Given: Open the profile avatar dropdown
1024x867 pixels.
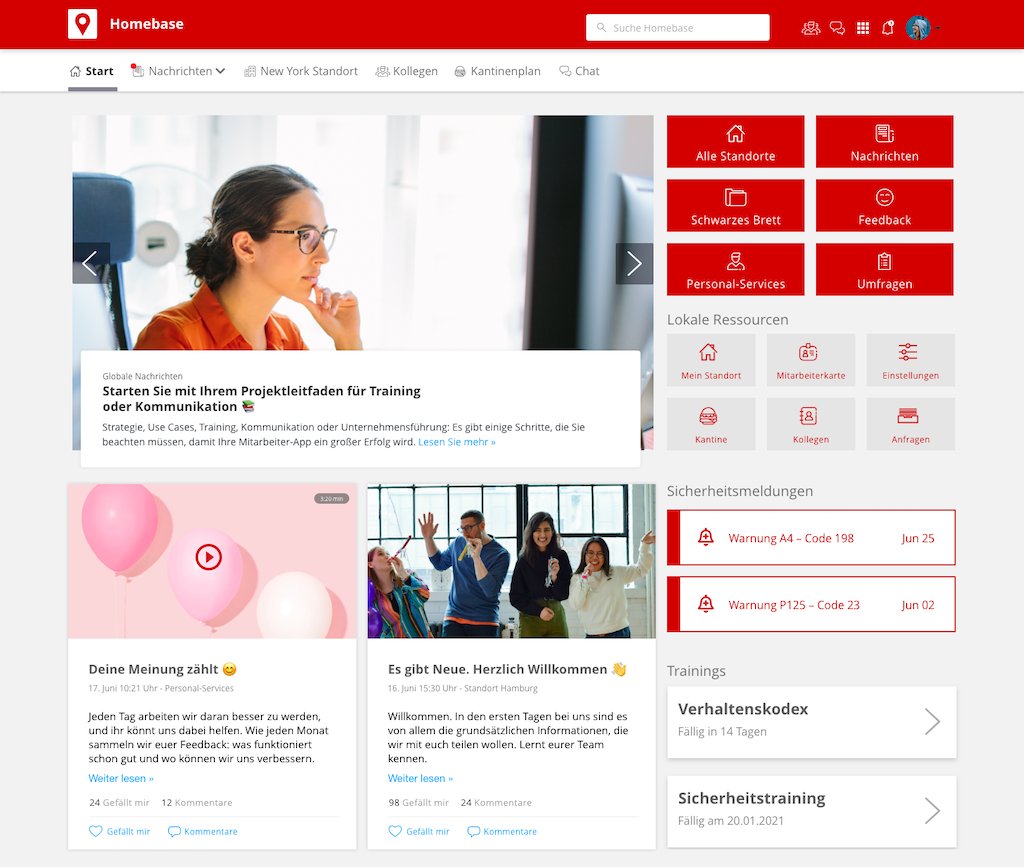Looking at the screenshot, I should pos(921,27).
